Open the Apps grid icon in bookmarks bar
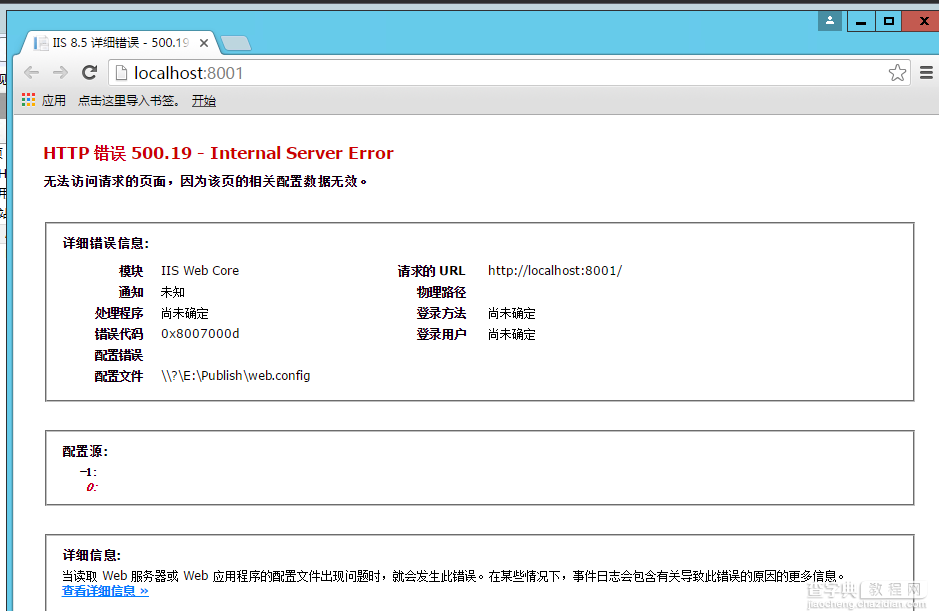939x611 pixels. click(x=28, y=99)
